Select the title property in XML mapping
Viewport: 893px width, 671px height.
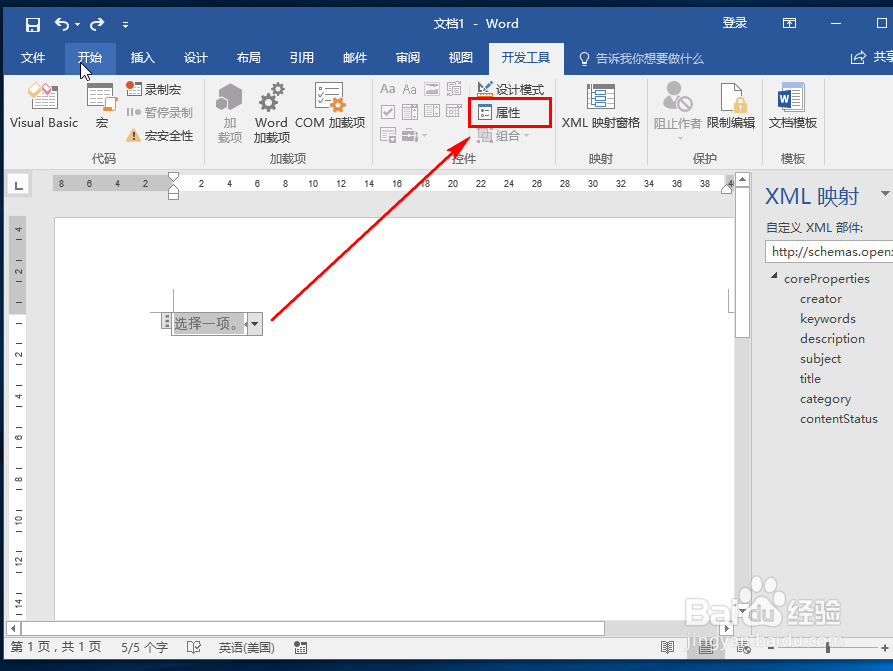[810, 378]
